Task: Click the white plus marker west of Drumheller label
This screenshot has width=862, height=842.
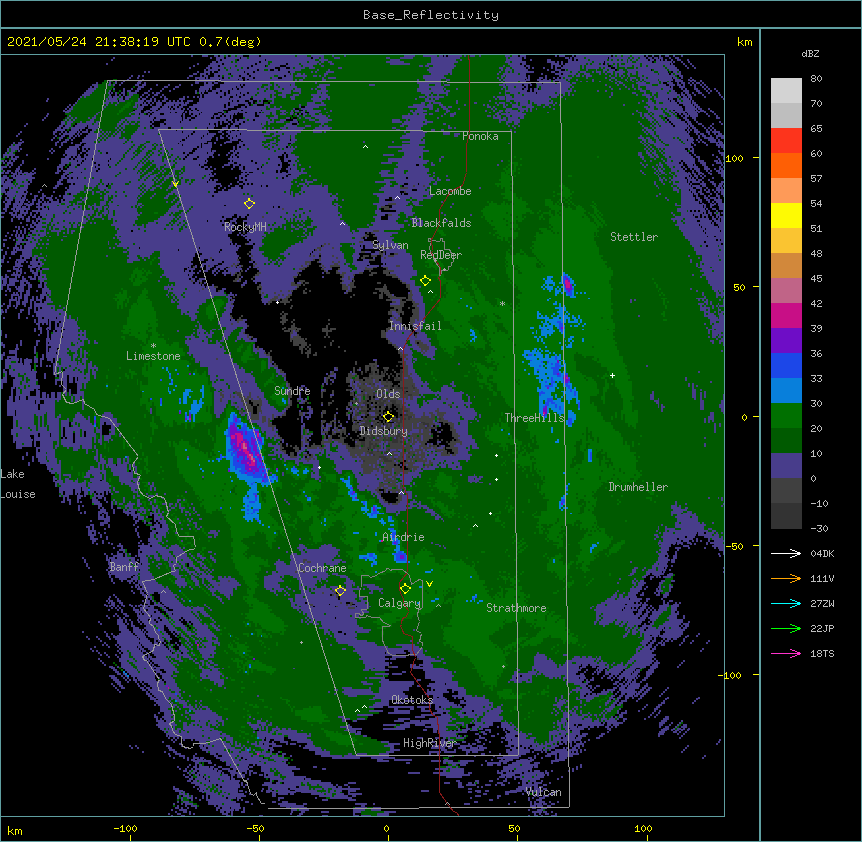Action: (x=612, y=375)
